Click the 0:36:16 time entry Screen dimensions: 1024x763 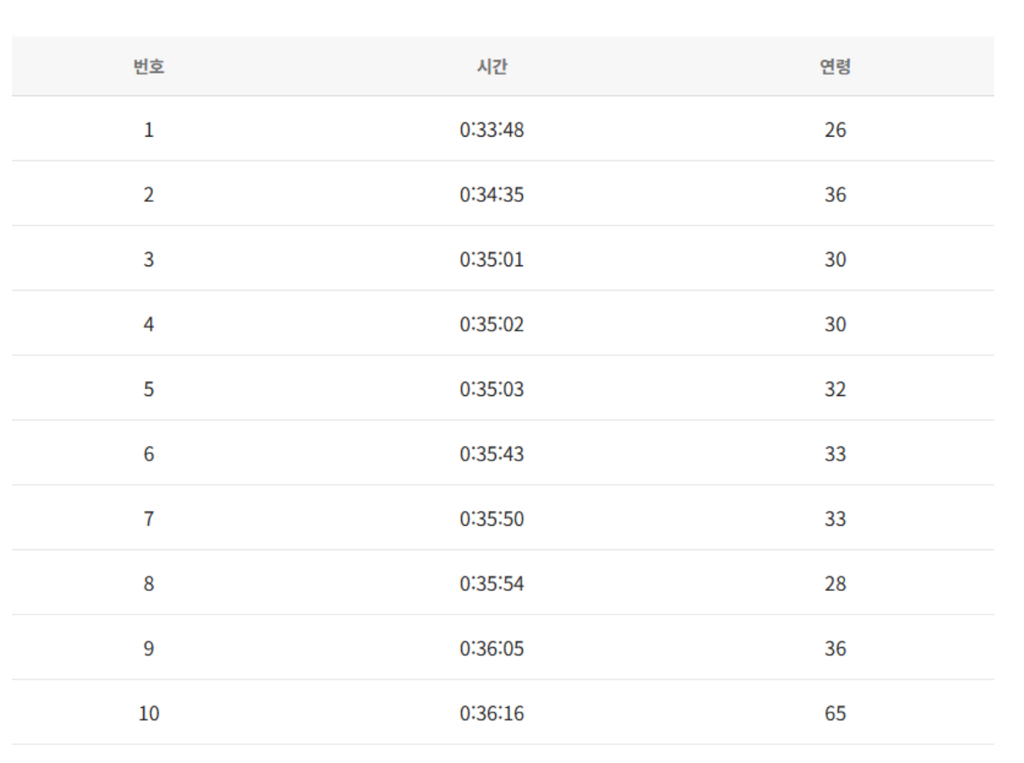click(492, 714)
